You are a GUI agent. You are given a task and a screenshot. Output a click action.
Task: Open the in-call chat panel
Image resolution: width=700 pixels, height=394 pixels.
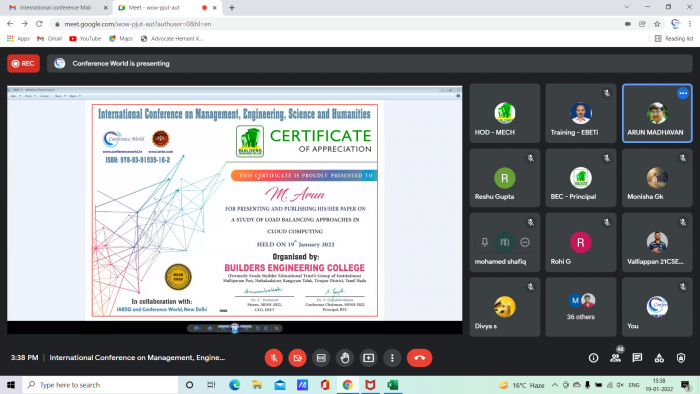[637, 358]
